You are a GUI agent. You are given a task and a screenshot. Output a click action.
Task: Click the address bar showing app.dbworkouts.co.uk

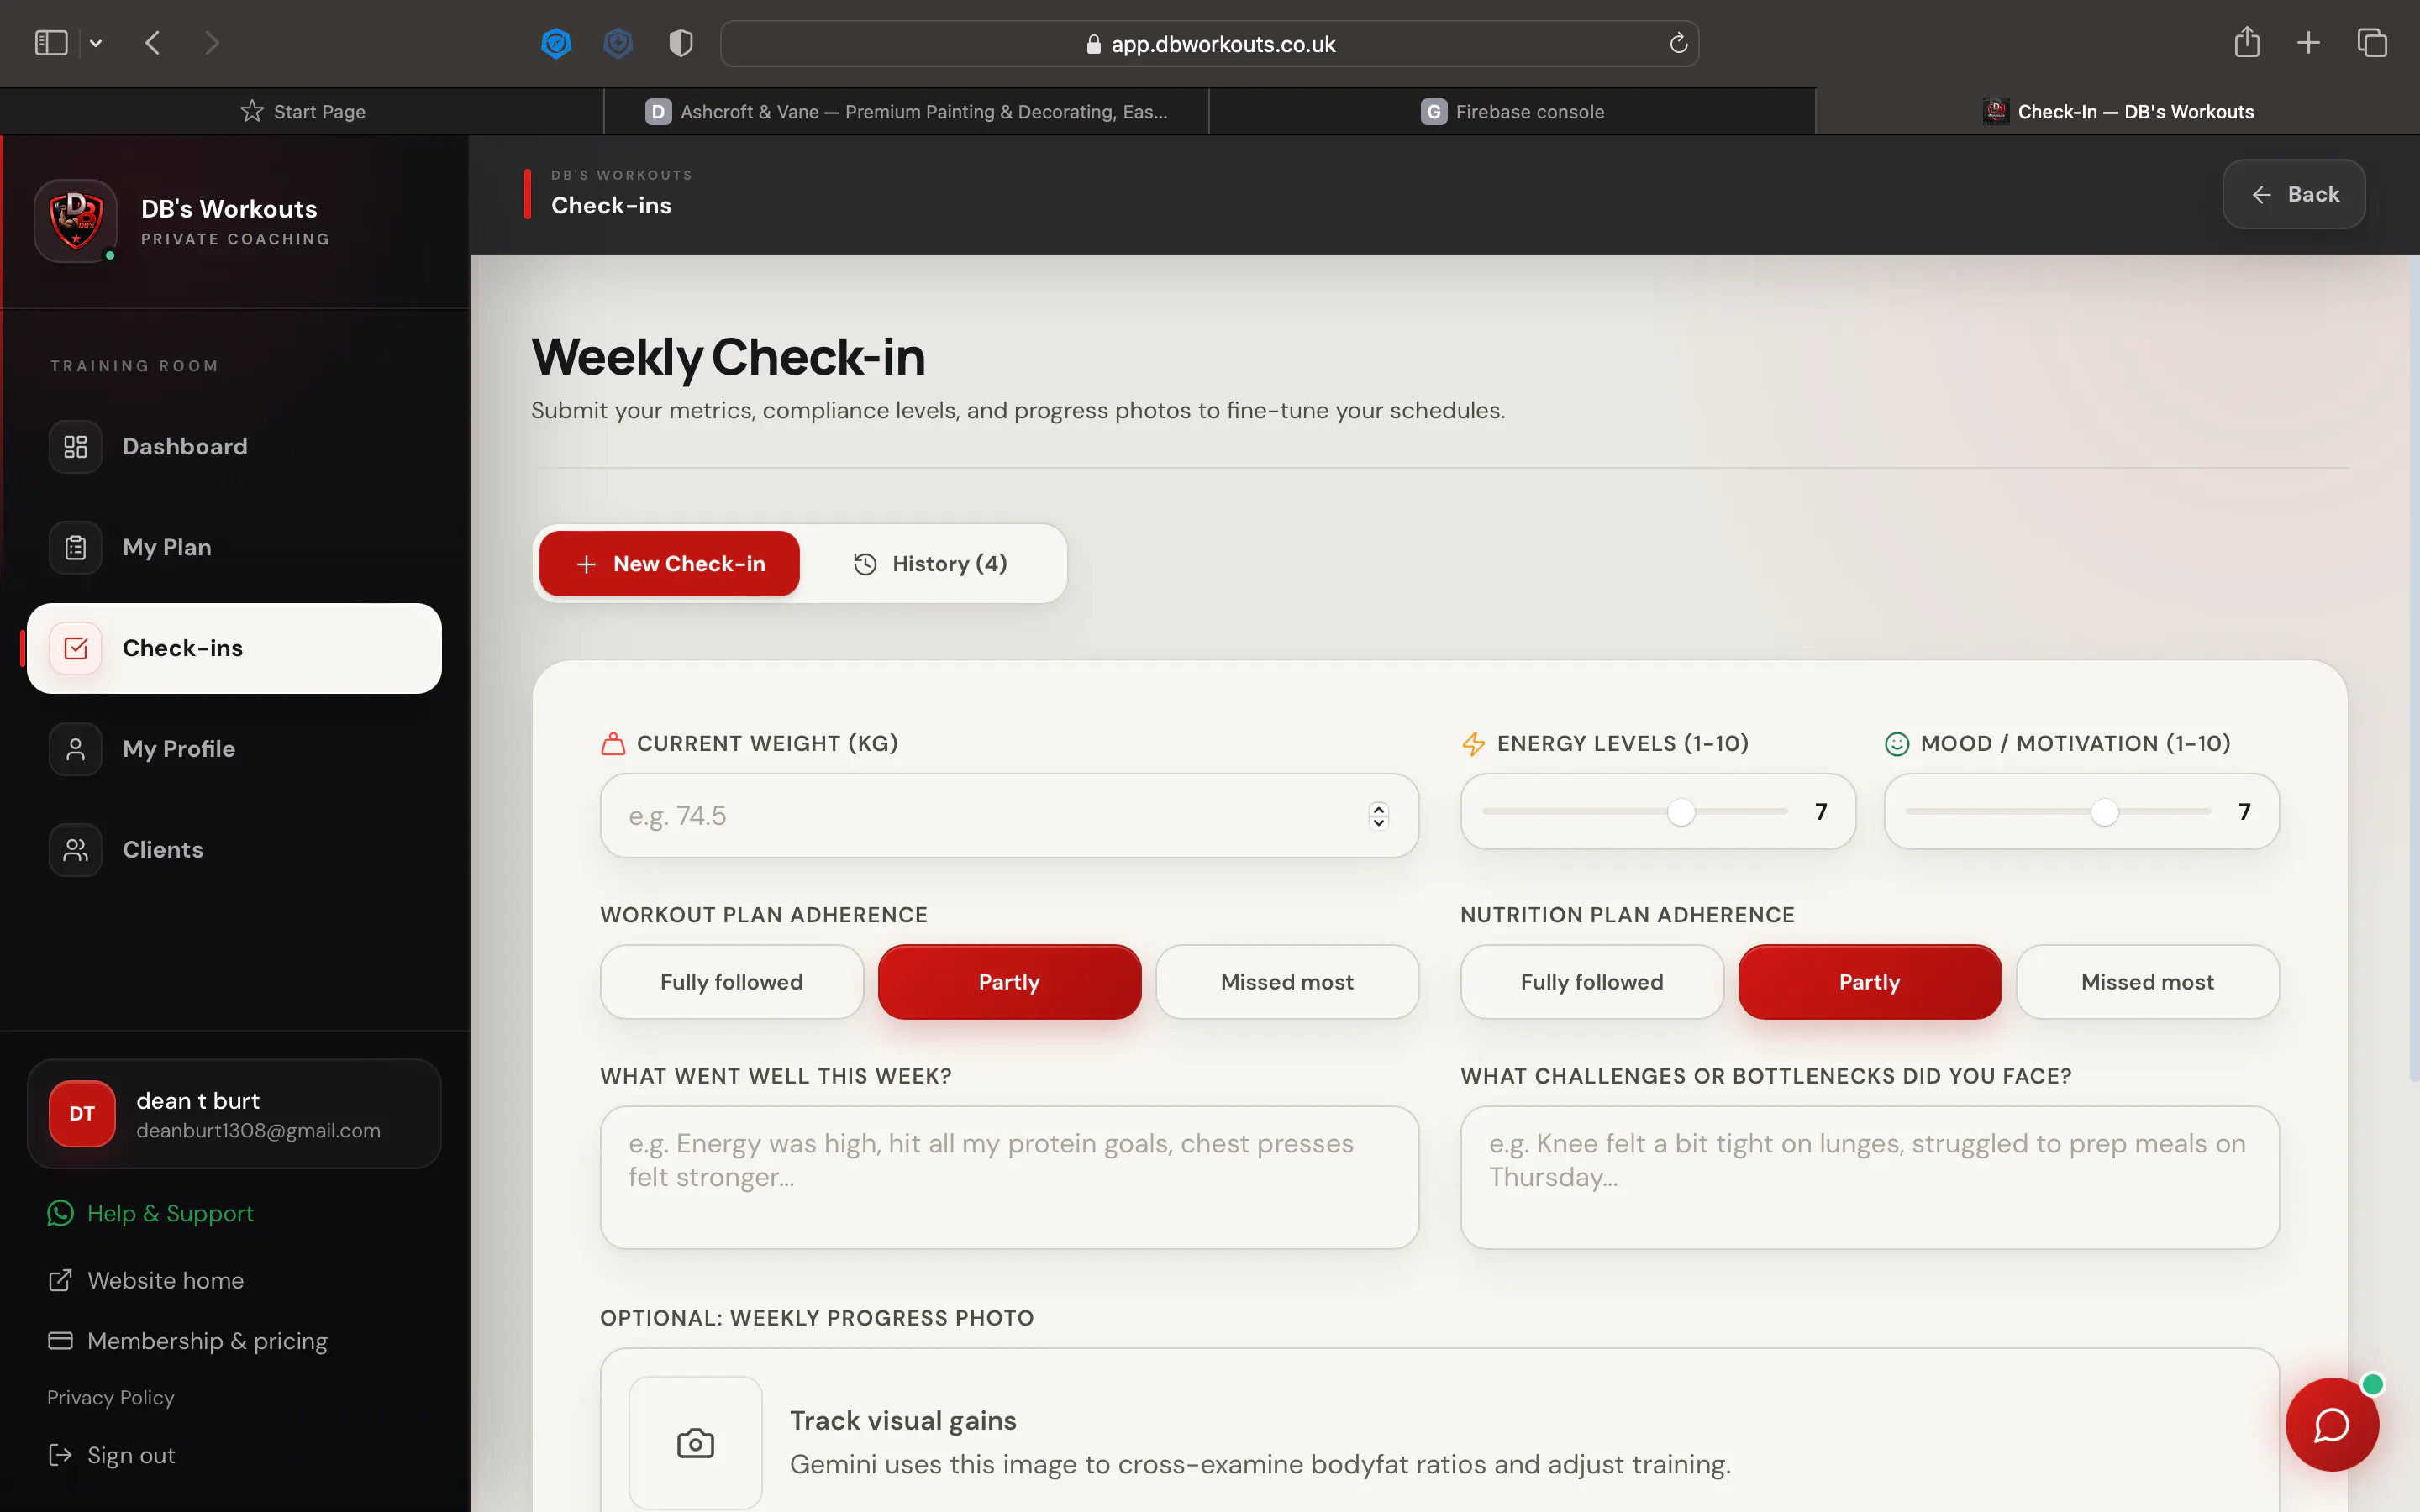pyautogui.click(x=1209, y=43)
